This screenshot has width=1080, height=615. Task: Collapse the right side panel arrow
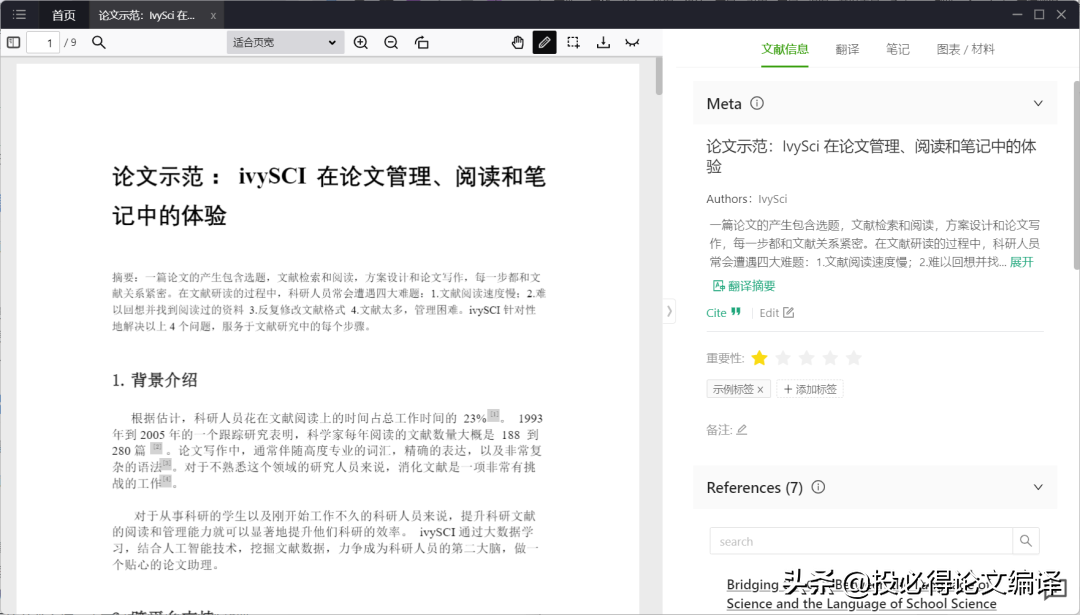click(669, 311)
